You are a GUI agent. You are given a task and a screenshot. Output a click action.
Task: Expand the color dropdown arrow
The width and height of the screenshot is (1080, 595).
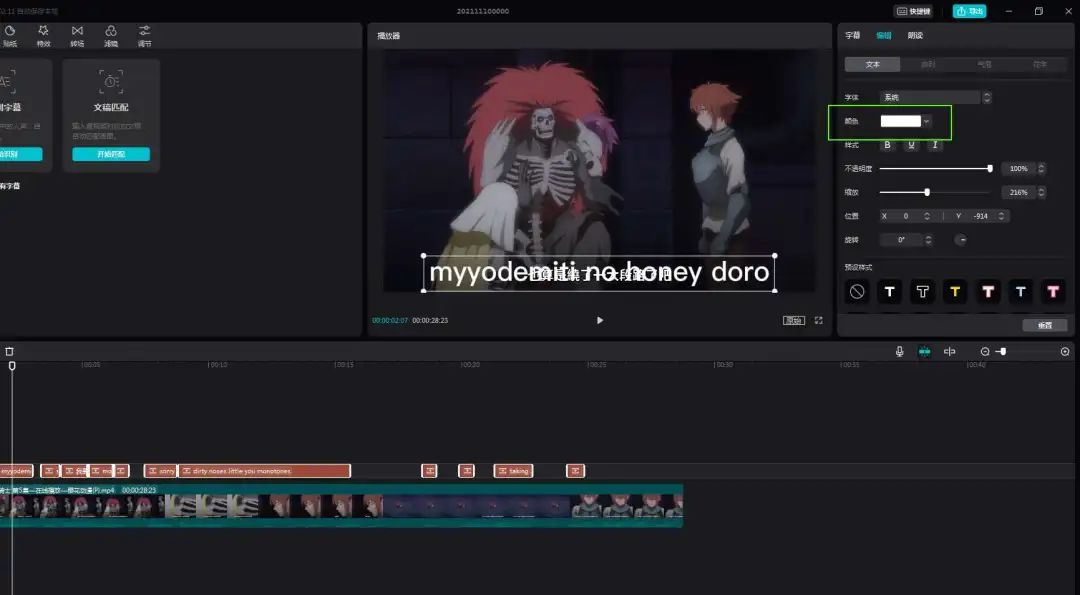coord(926,121)
